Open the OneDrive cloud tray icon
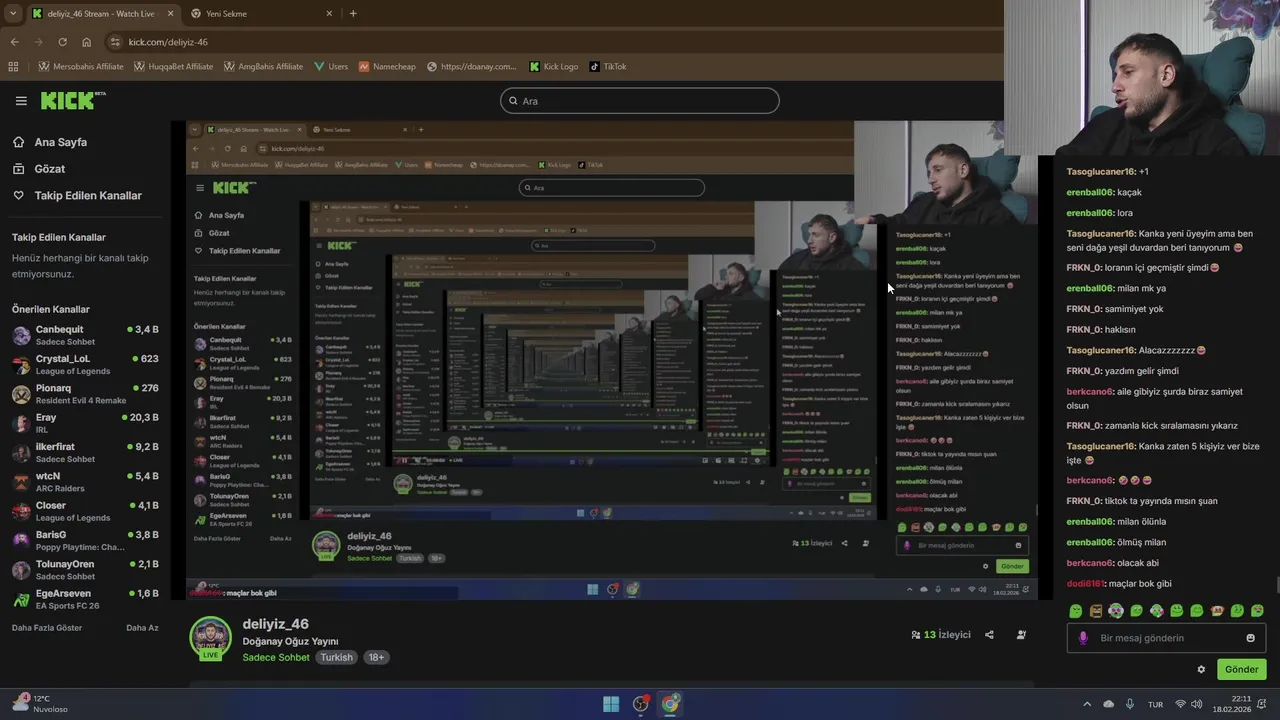 click(1108, 704)
